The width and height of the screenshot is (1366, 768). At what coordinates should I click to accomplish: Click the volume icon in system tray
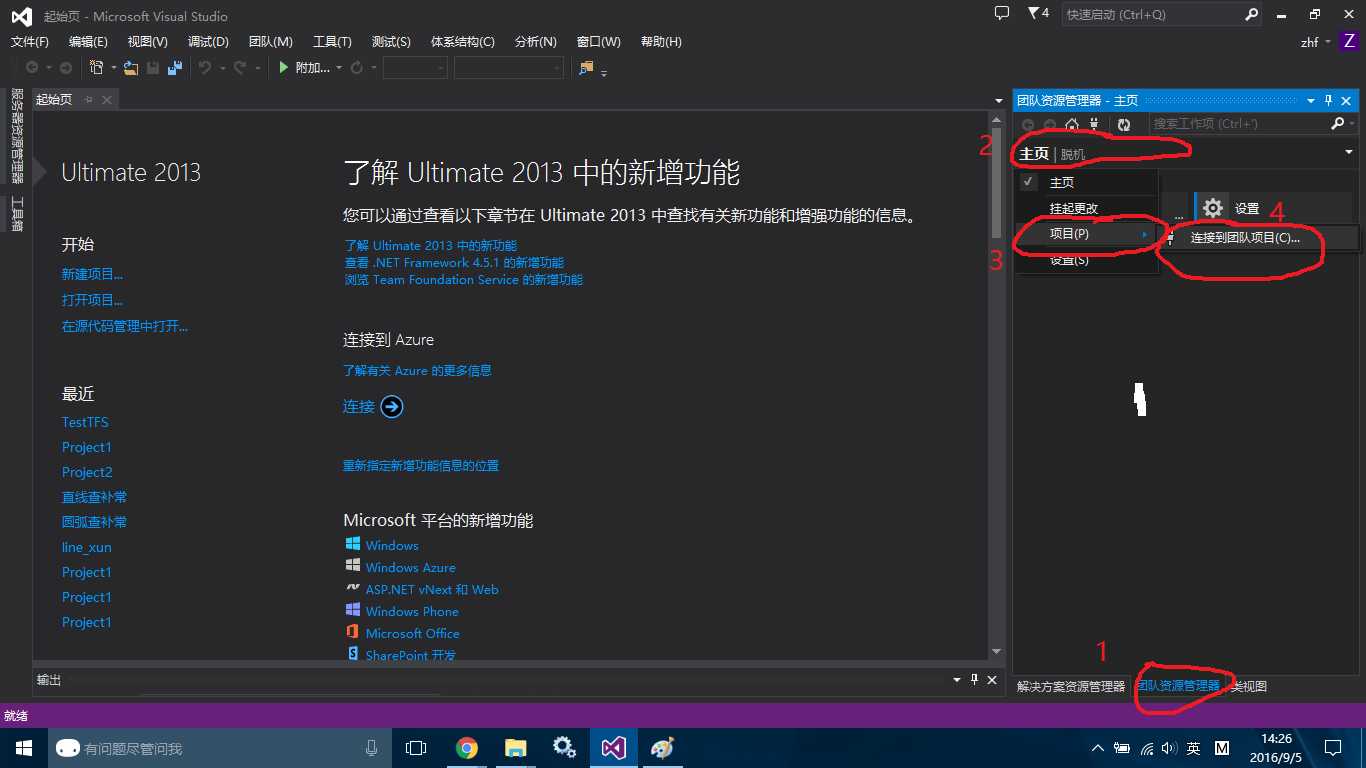[1169, 748]
